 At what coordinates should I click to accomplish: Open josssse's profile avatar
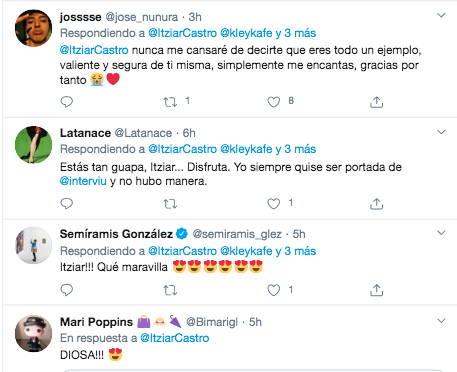[34, 28]
